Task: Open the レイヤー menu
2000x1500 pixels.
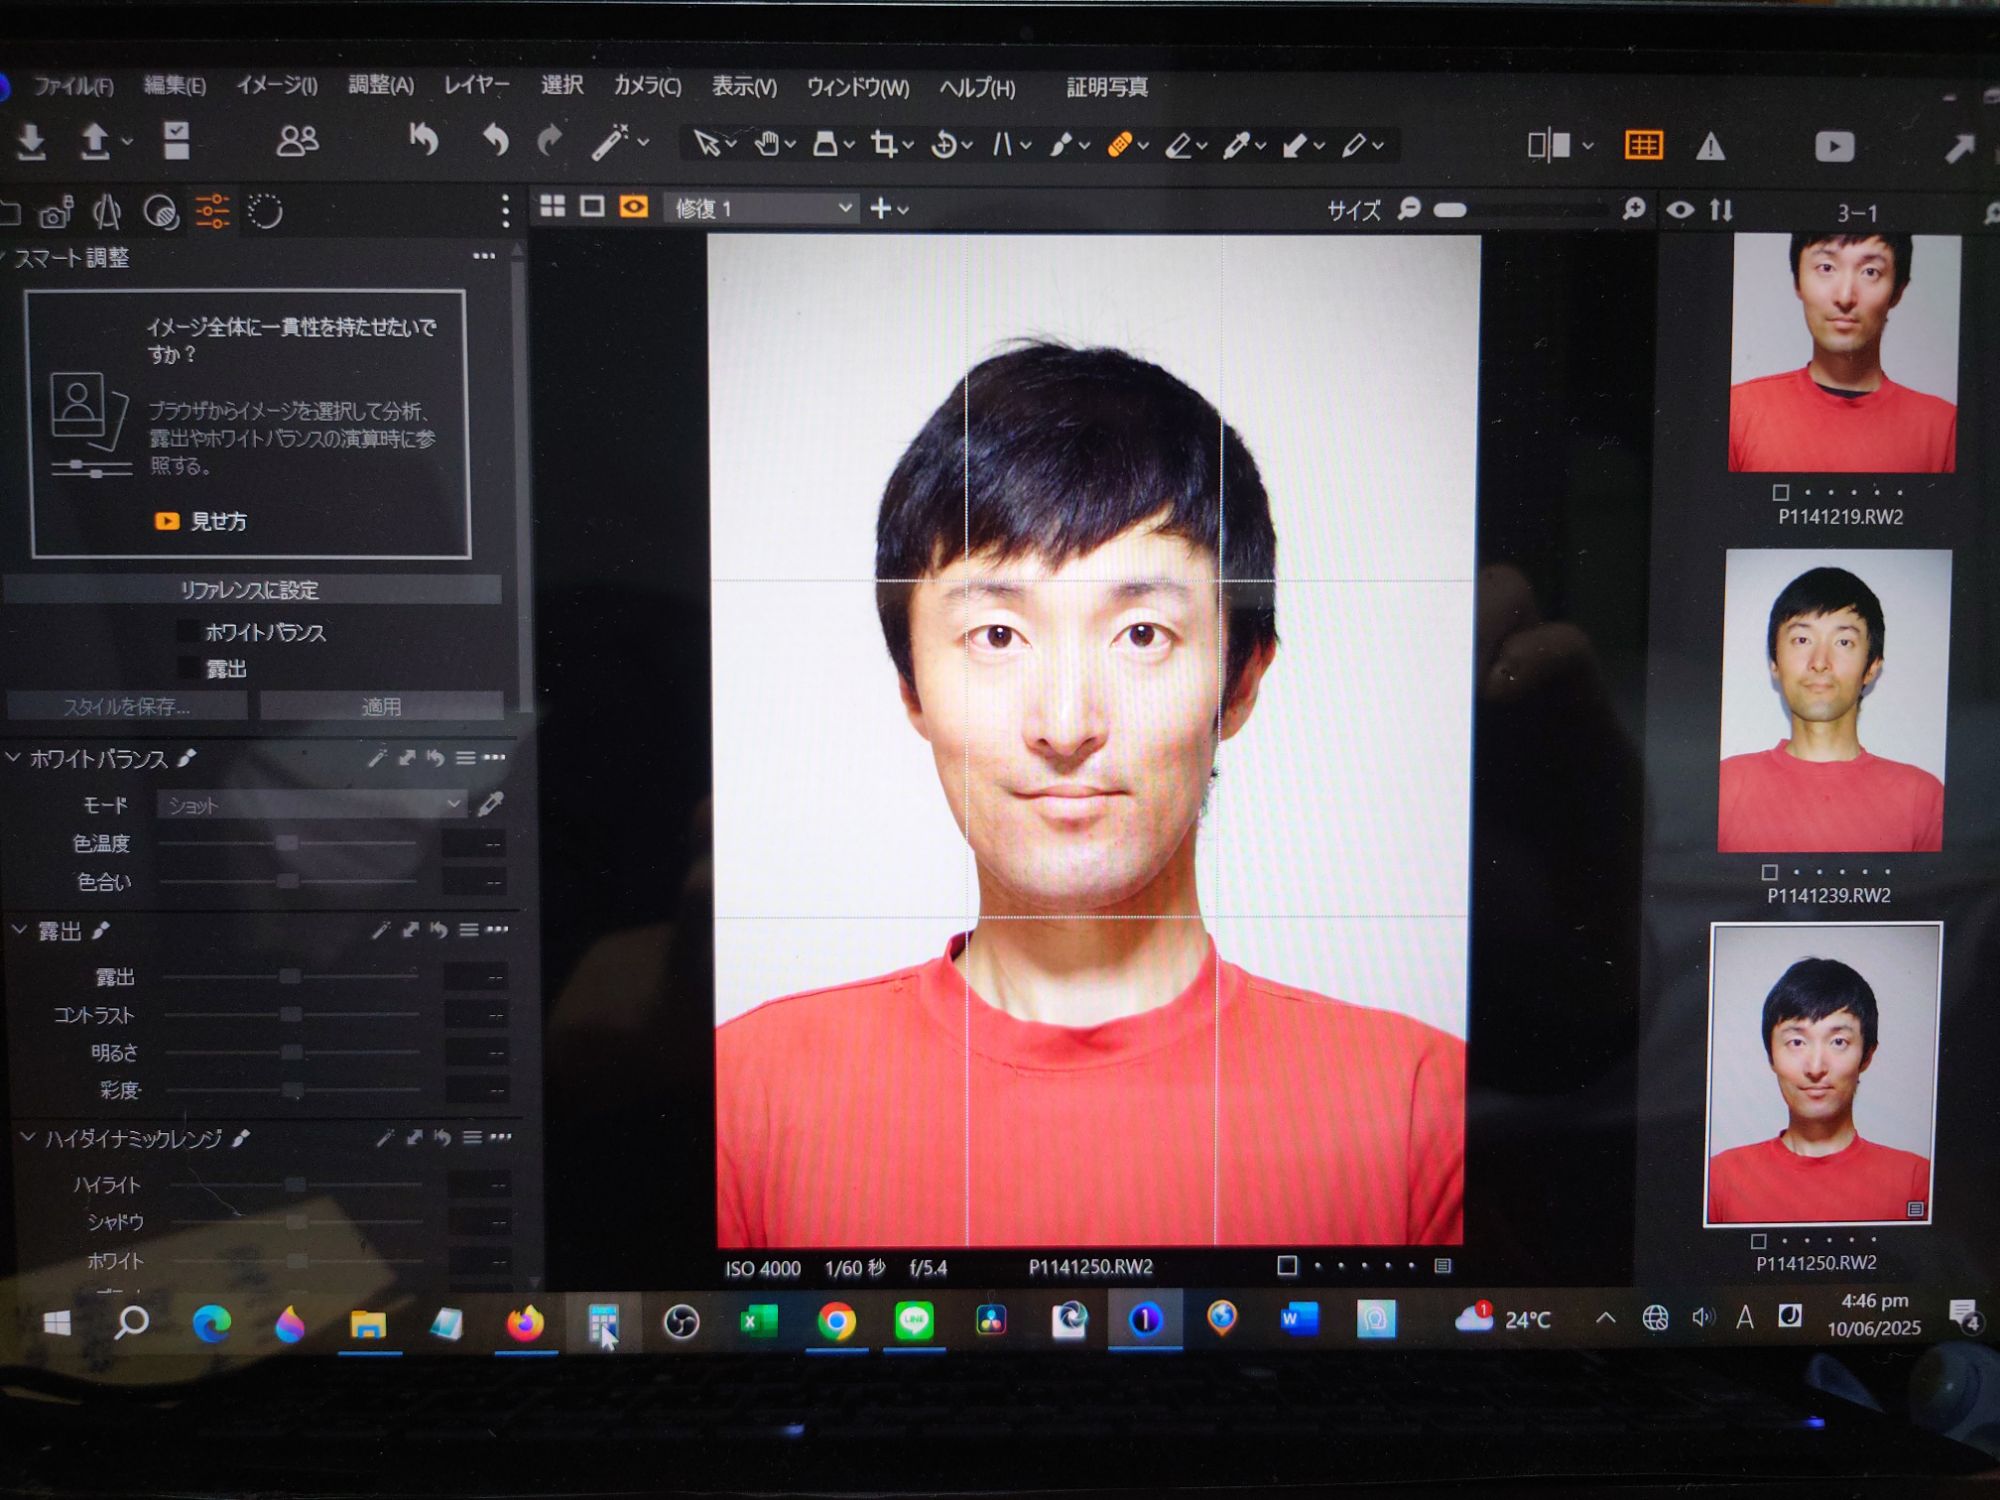Action: 476,85
